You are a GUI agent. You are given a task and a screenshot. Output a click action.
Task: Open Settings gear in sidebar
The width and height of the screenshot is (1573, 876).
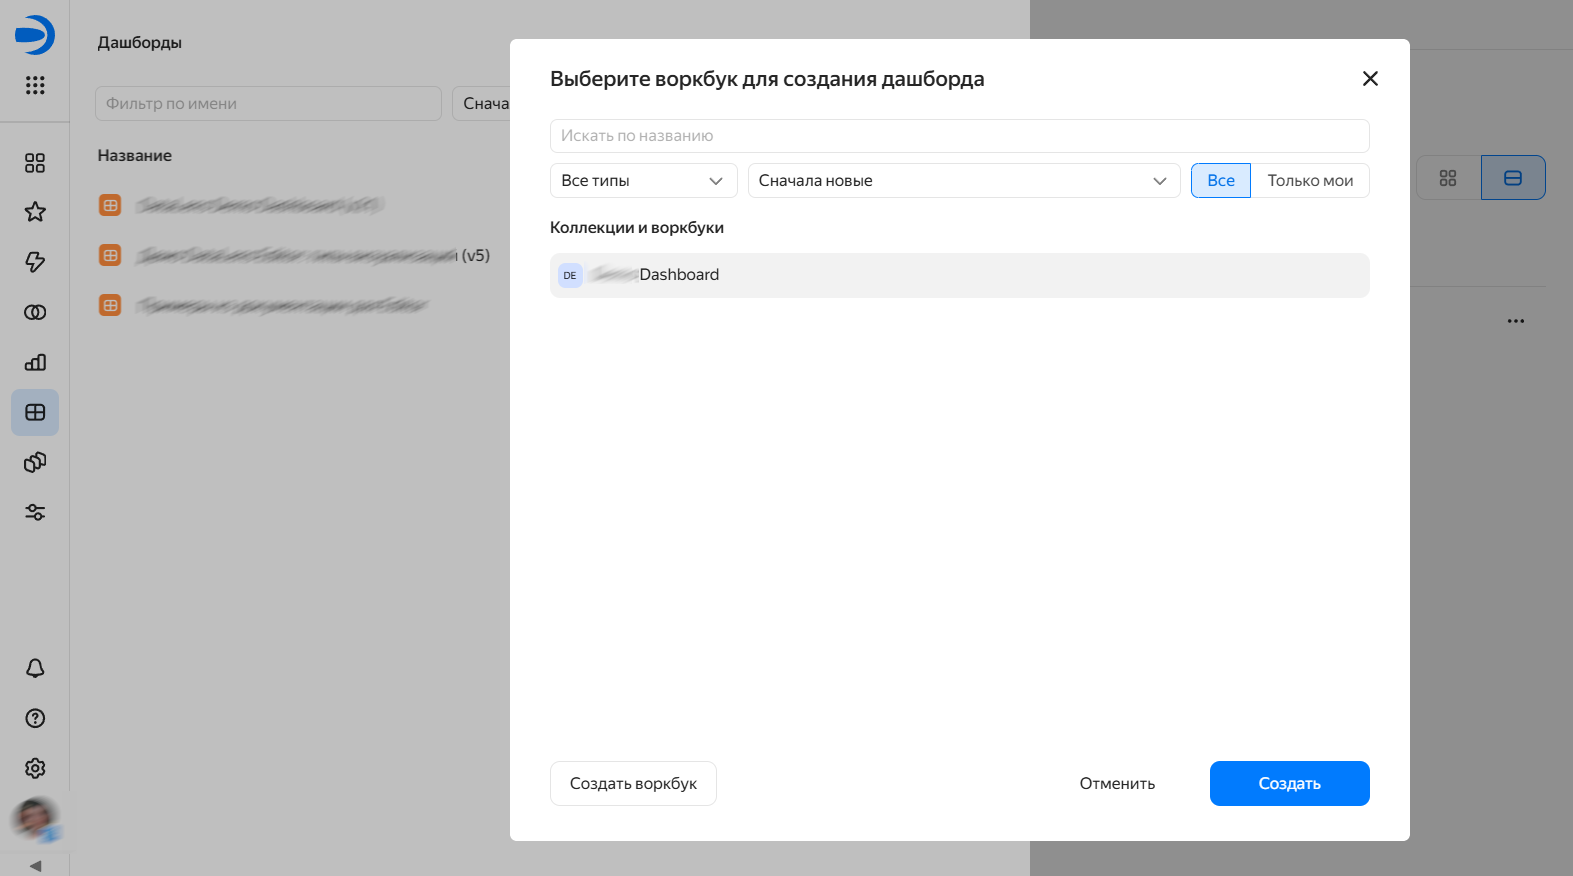click(35, 768)
